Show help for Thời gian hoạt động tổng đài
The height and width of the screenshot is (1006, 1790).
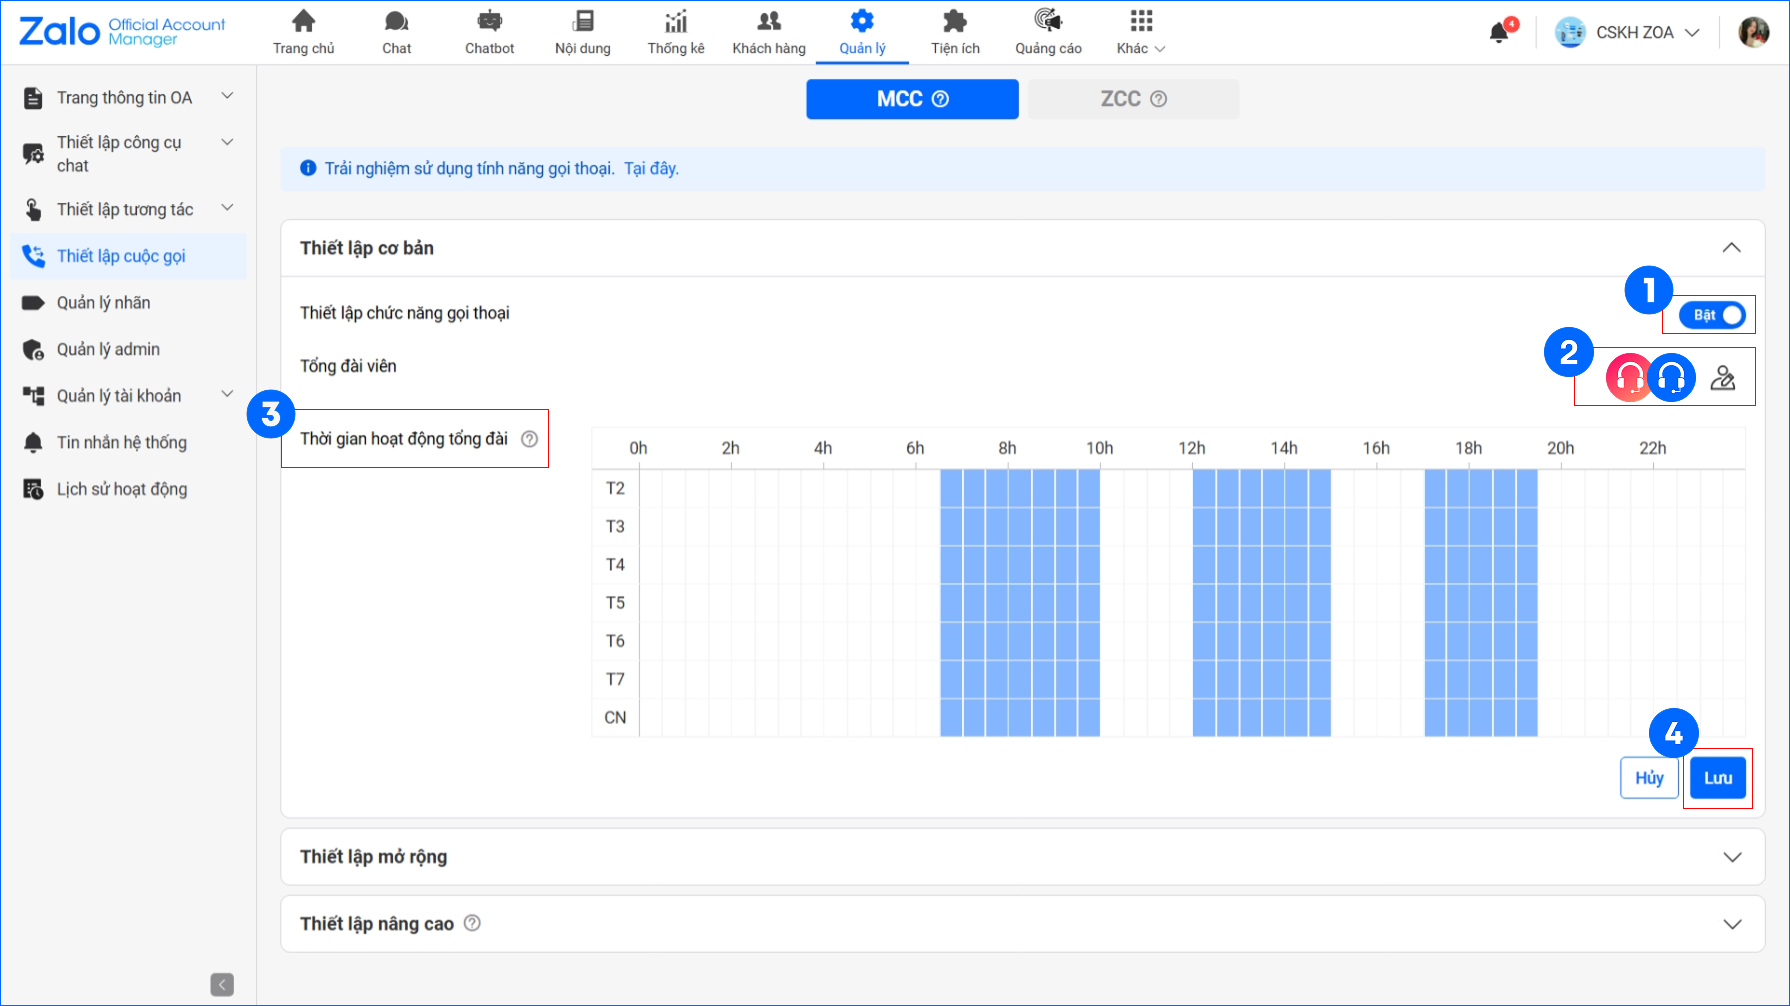pos(530,439)
